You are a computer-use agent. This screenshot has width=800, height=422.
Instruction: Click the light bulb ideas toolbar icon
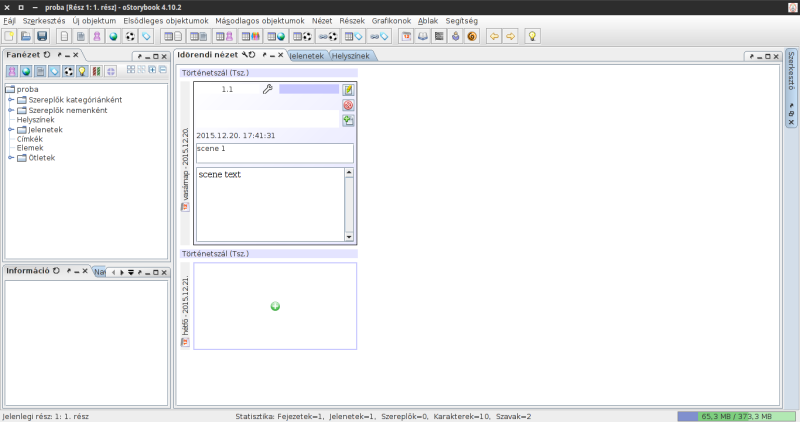(533, 36)
